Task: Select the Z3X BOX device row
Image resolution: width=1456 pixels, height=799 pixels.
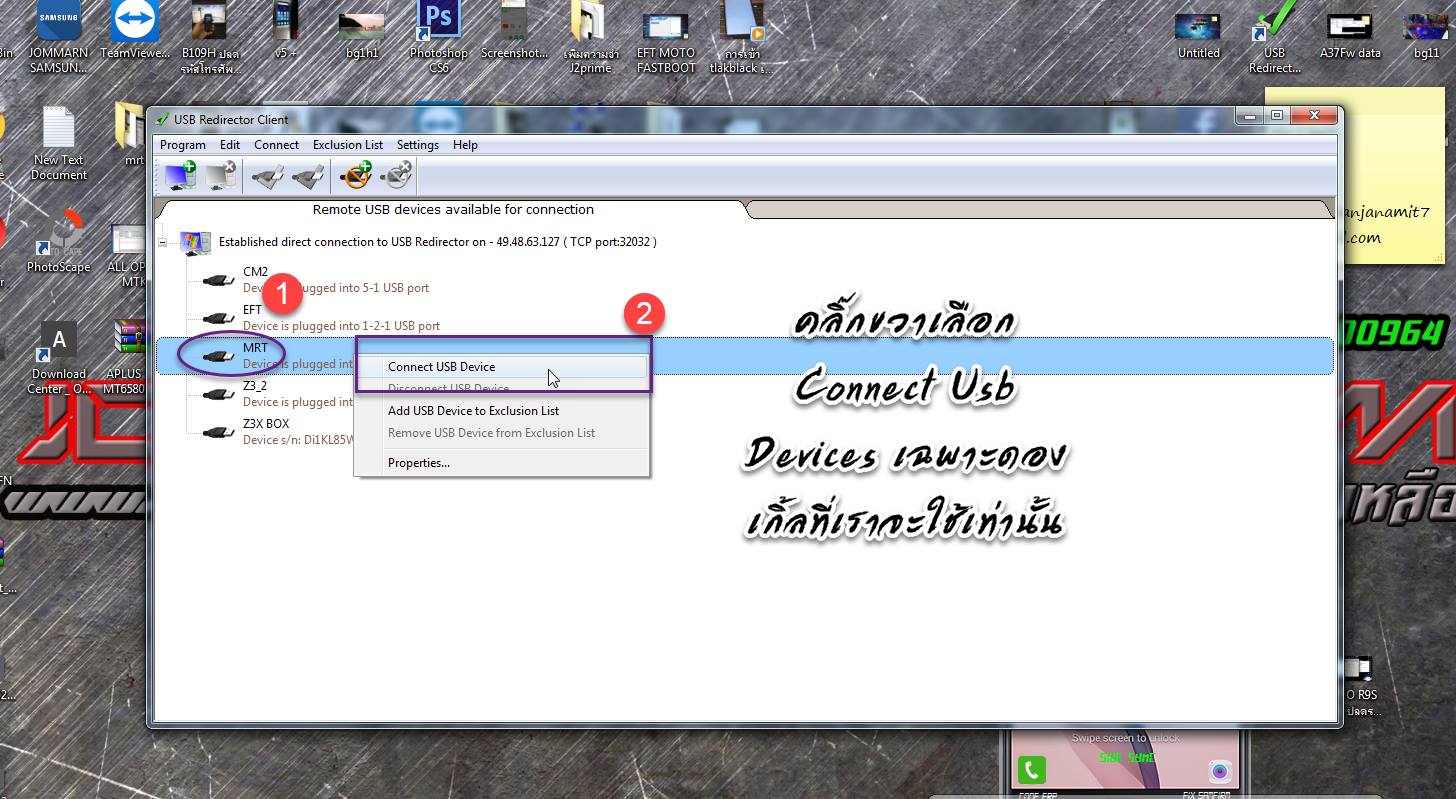Action: tap(745, 432)
